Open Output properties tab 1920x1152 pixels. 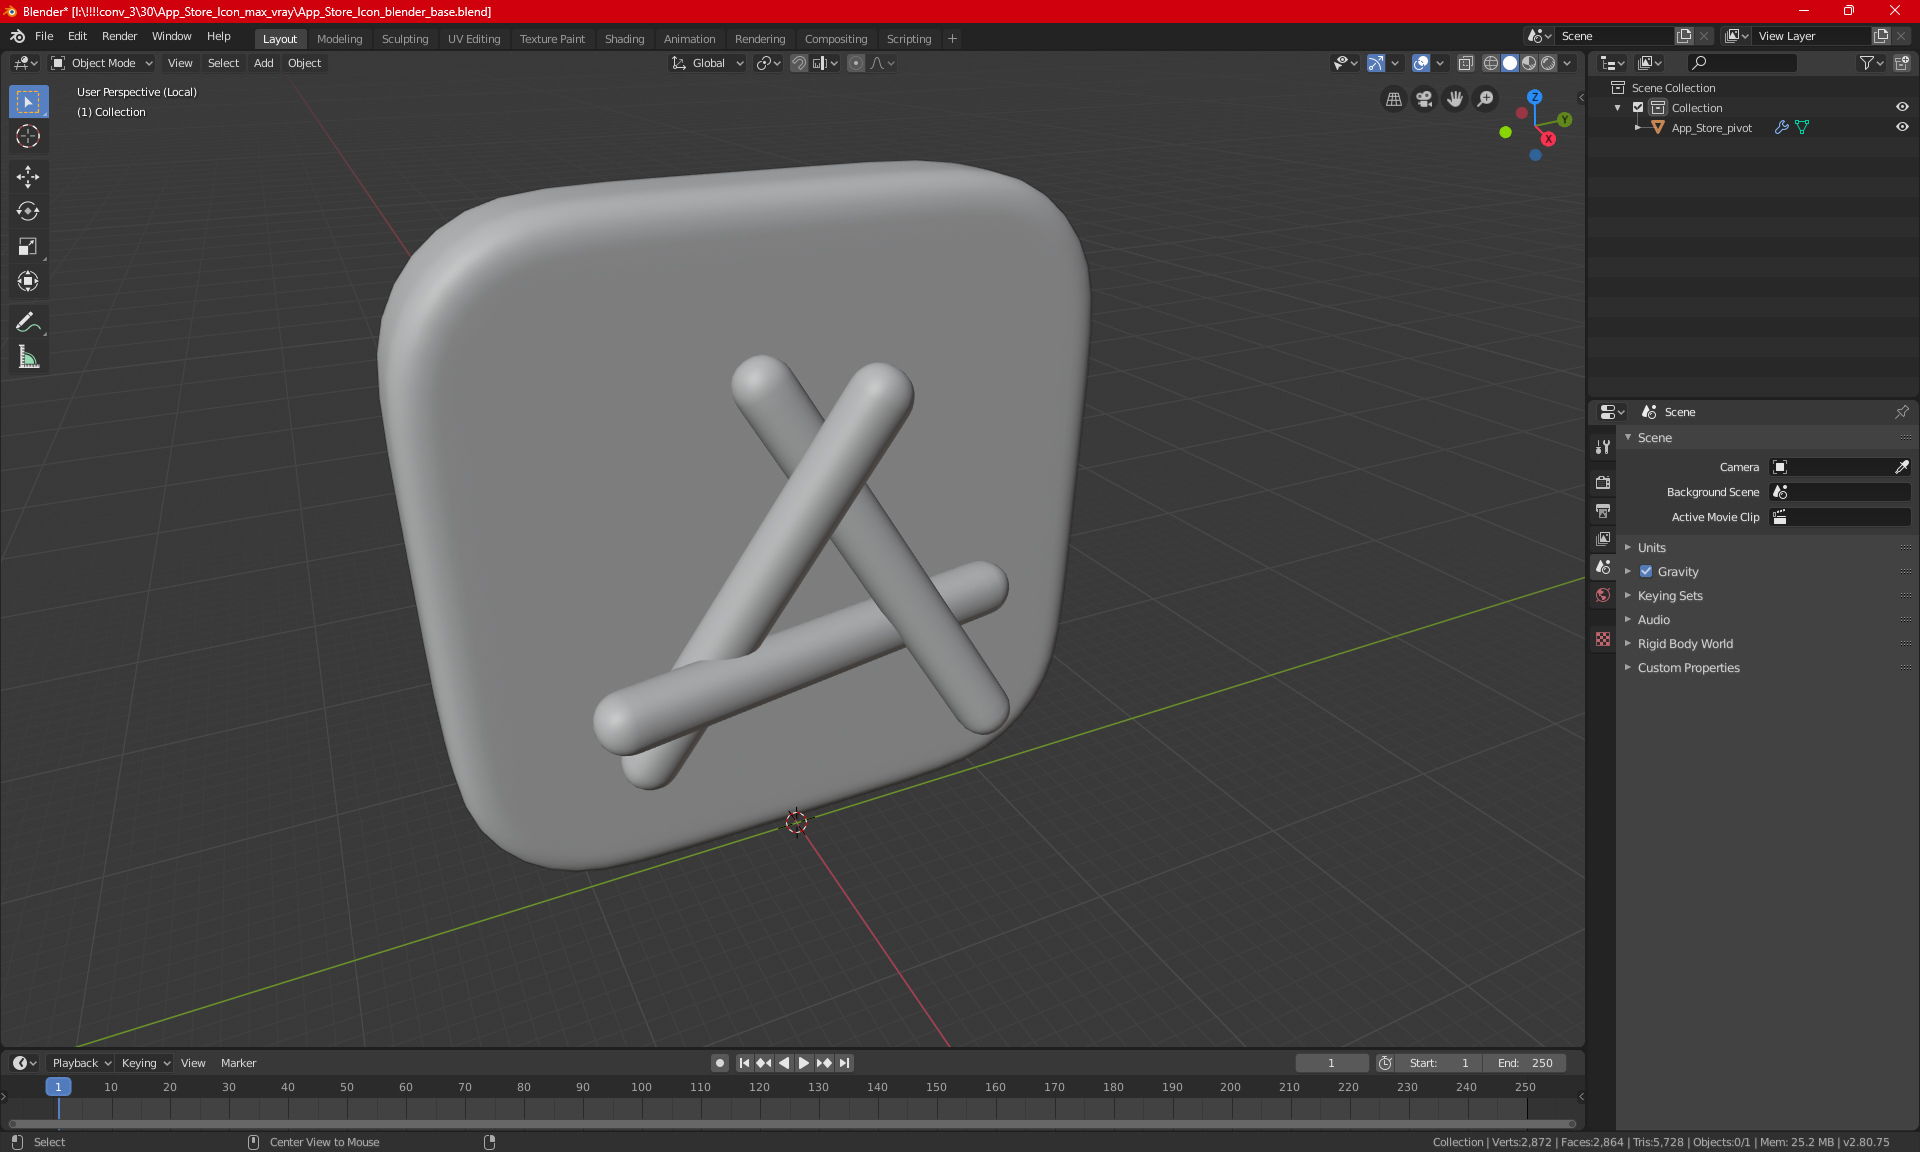(1603, 510)
